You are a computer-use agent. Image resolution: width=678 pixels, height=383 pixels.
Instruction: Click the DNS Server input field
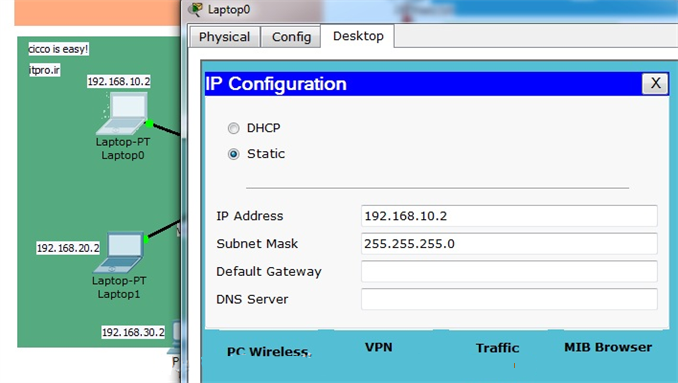(509, 299)
